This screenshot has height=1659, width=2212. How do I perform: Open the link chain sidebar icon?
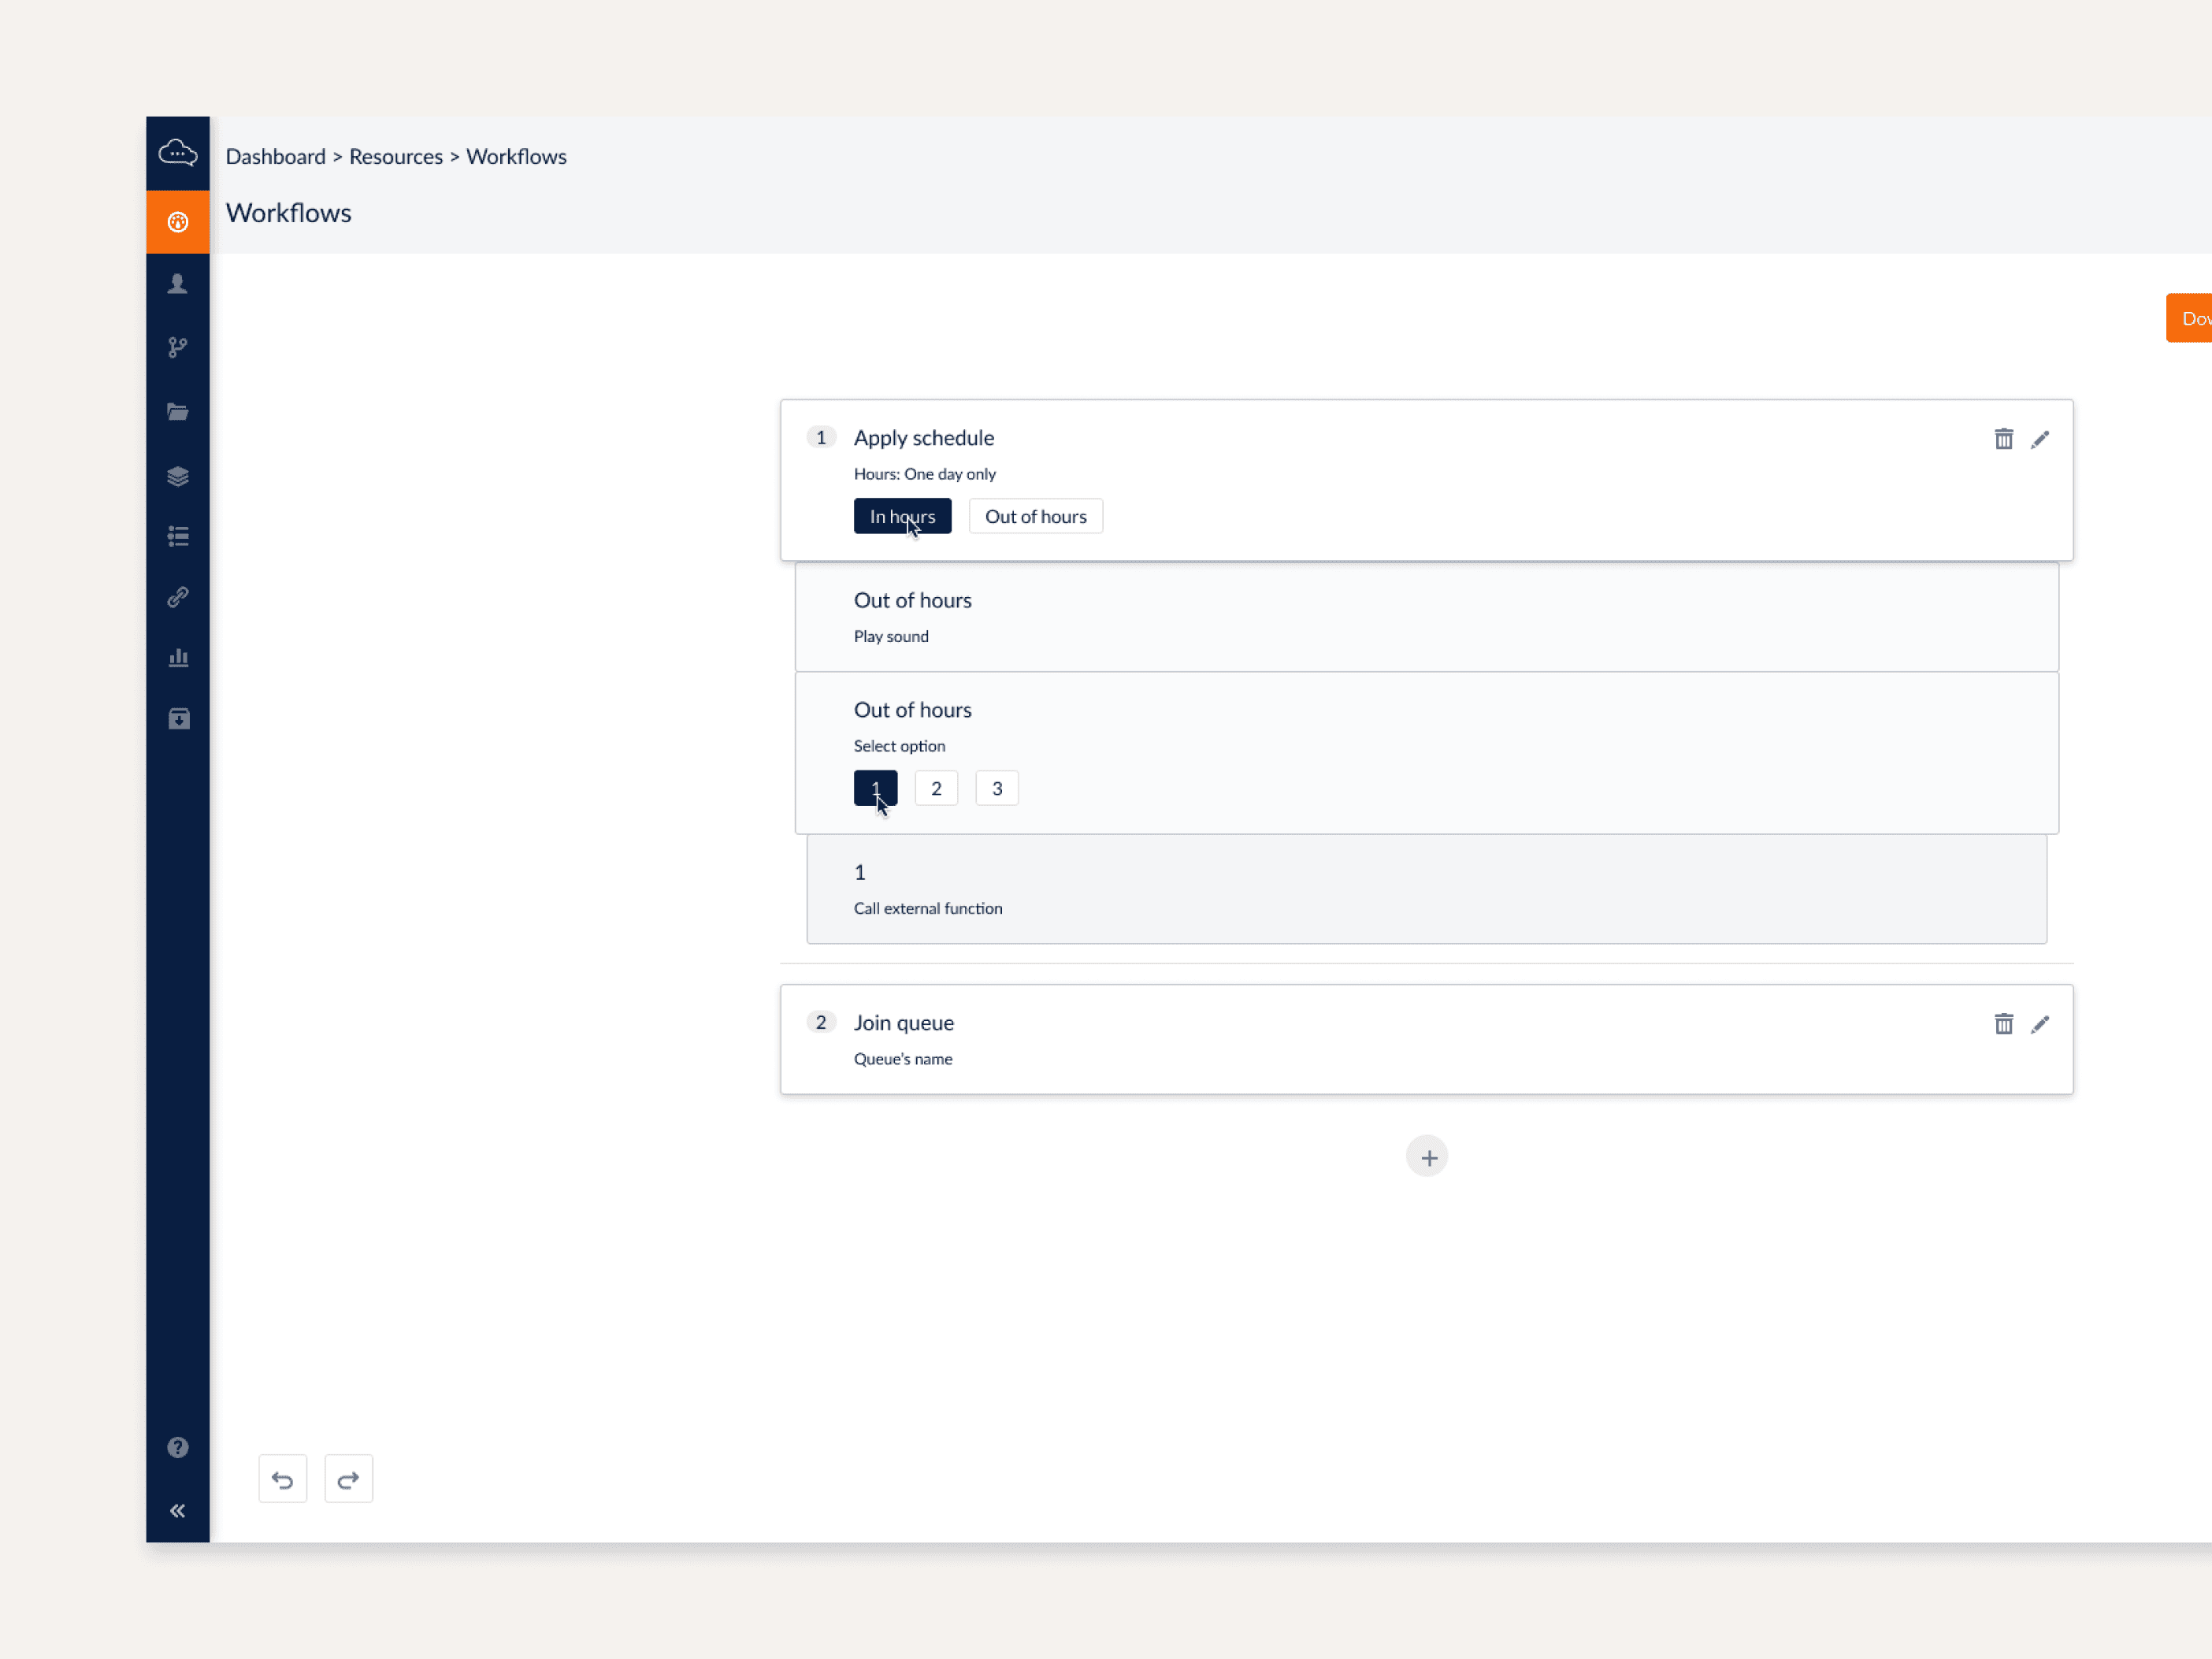(178, 597)
